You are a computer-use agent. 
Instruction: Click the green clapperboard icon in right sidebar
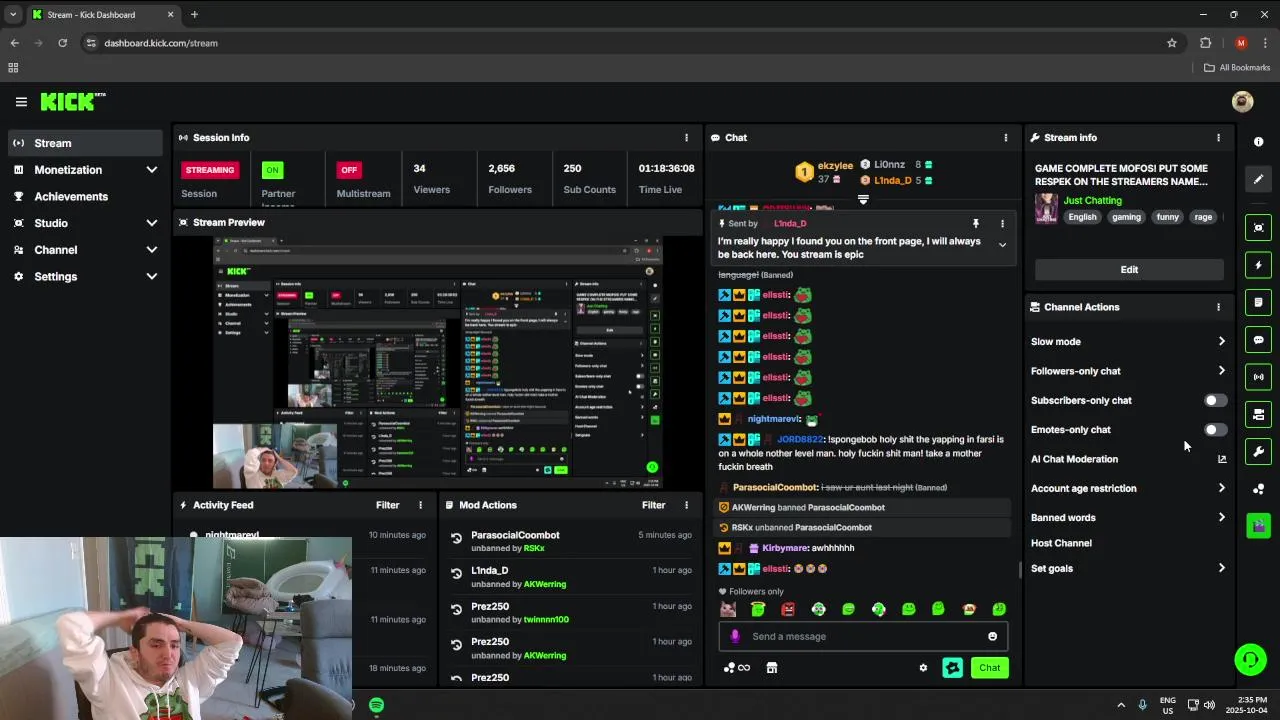point(1259,525)
